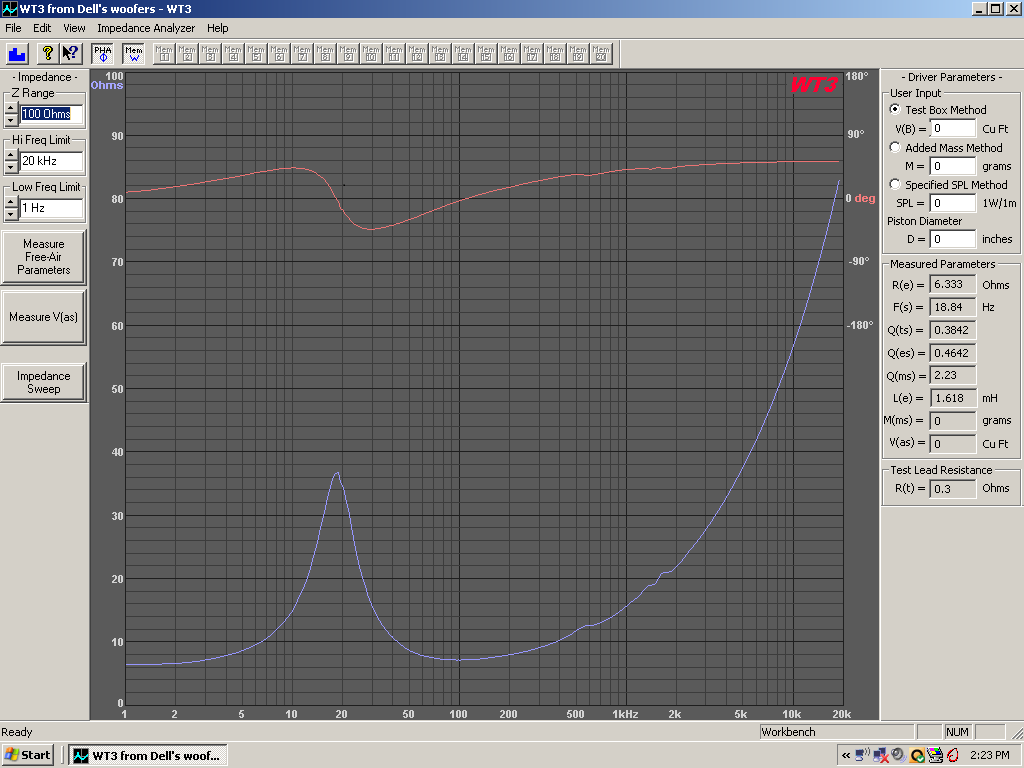Select the Mem 13 memory slot
This screenshot has width=1024, height=768.
440,54
